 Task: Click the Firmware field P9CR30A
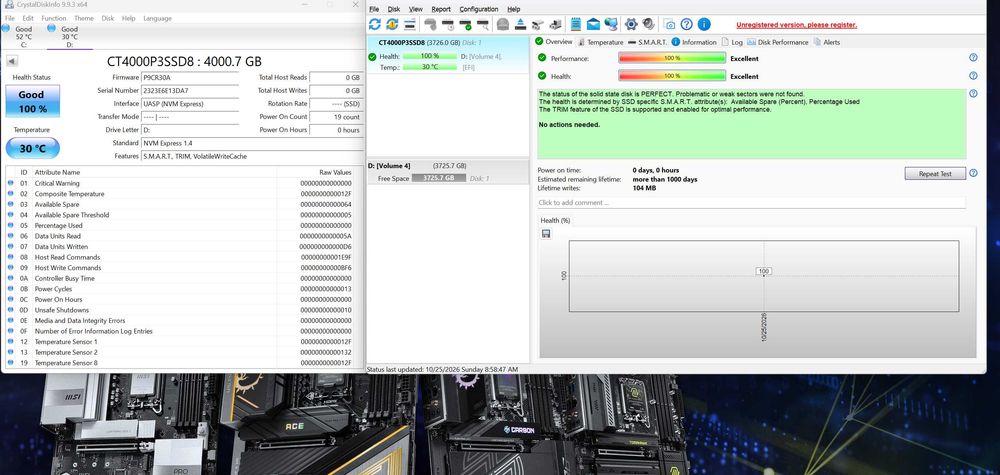pos(190,77)
